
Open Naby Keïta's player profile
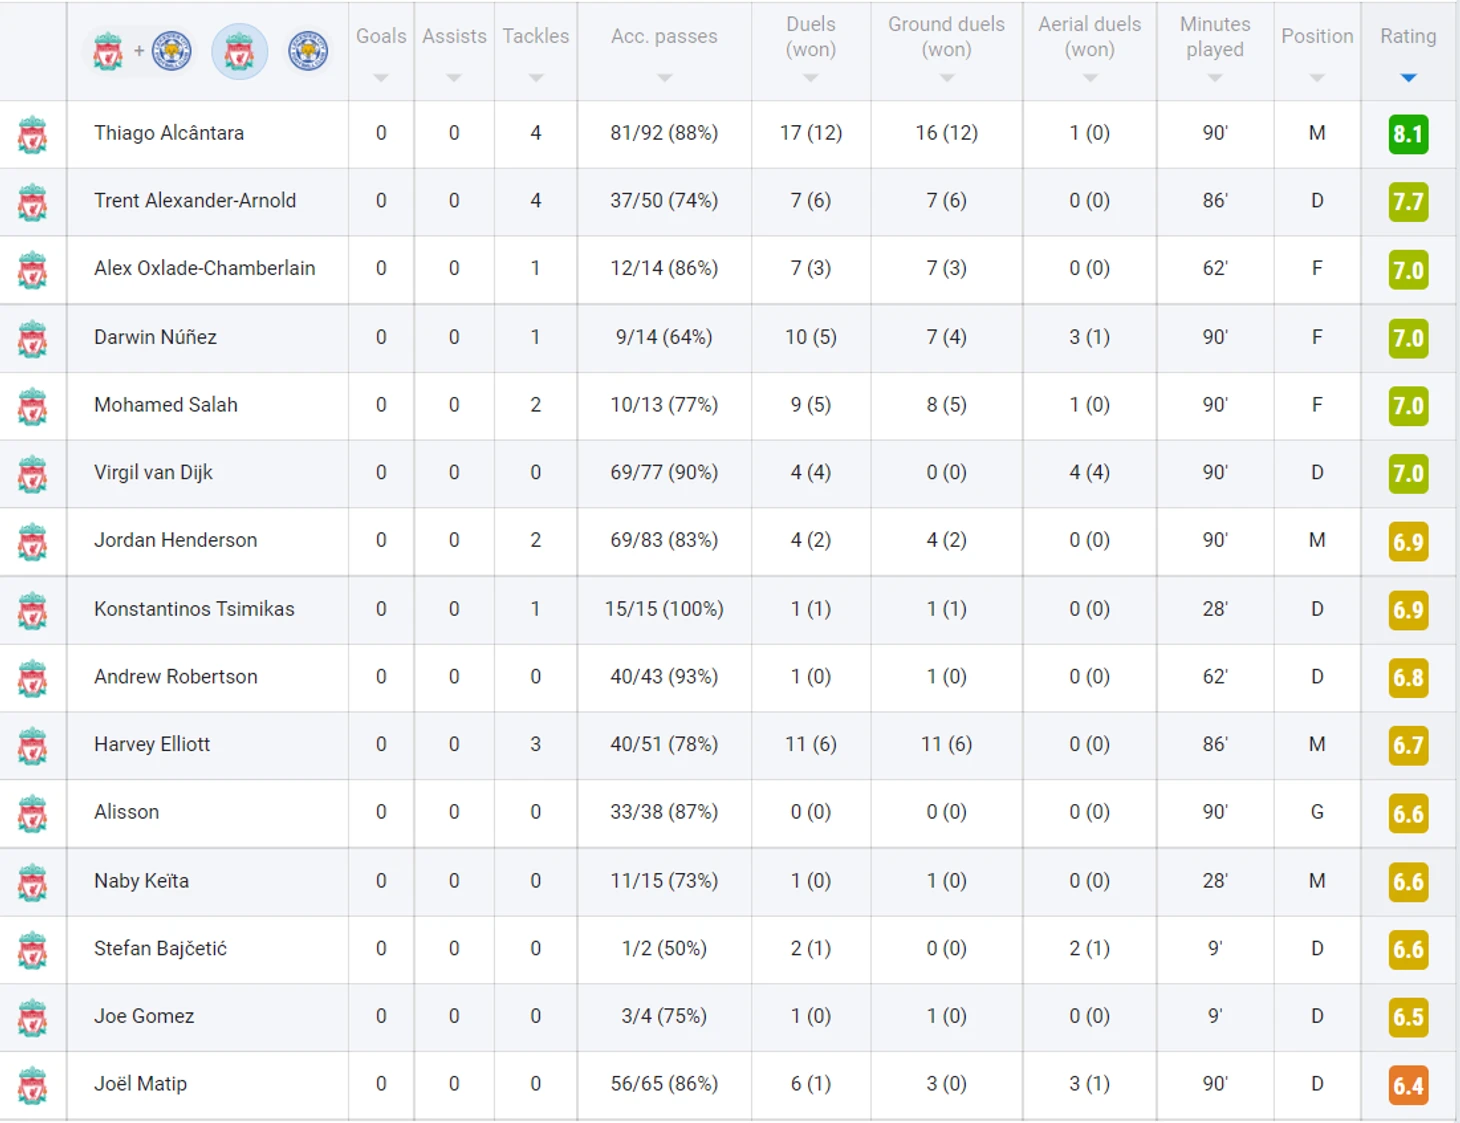(x=141, y=881)
